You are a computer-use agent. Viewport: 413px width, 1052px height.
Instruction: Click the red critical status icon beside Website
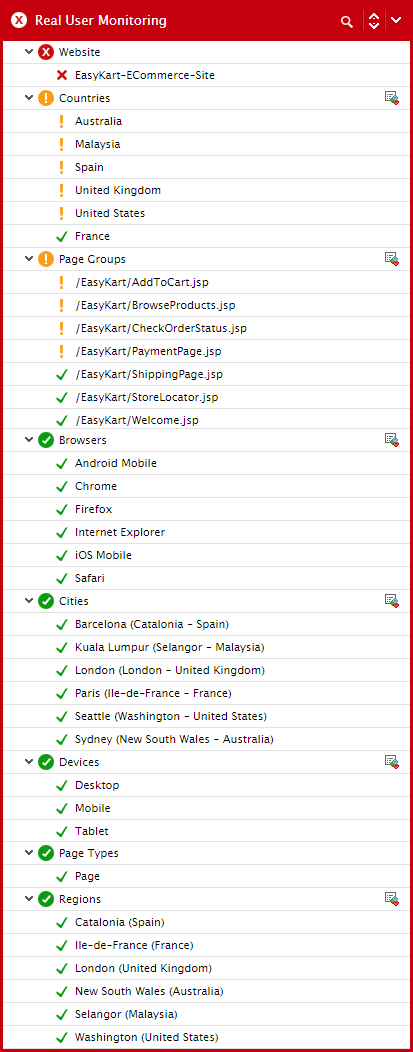point(46,52)
